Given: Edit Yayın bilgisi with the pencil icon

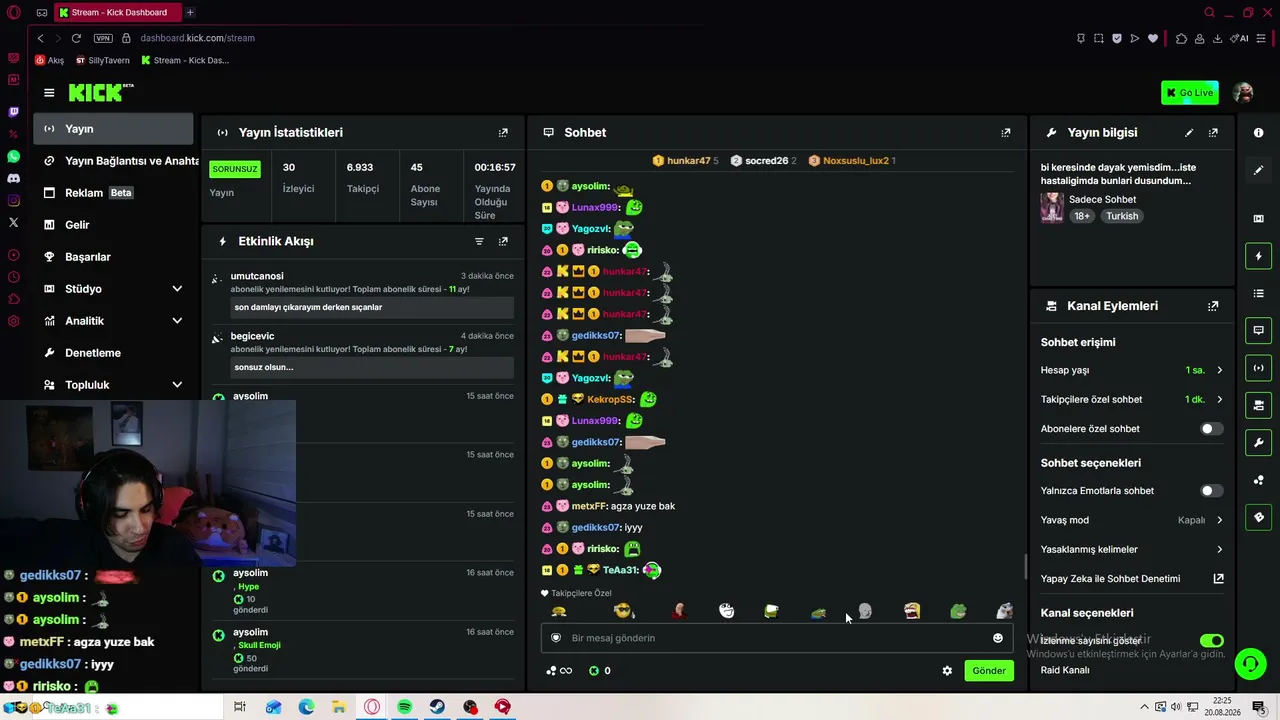Looking at the screenshot, I should (1189, 132).
